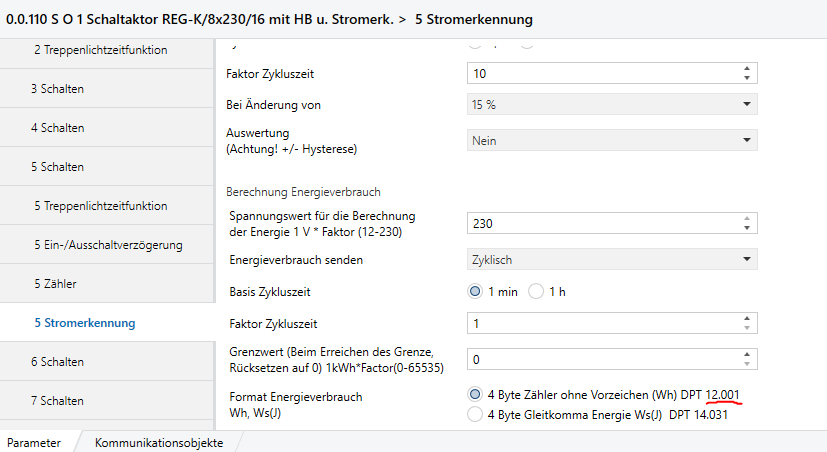Open the 5 Ein-/Ausschaltverzögerung page
827x452 pixels.
[108, 245]
